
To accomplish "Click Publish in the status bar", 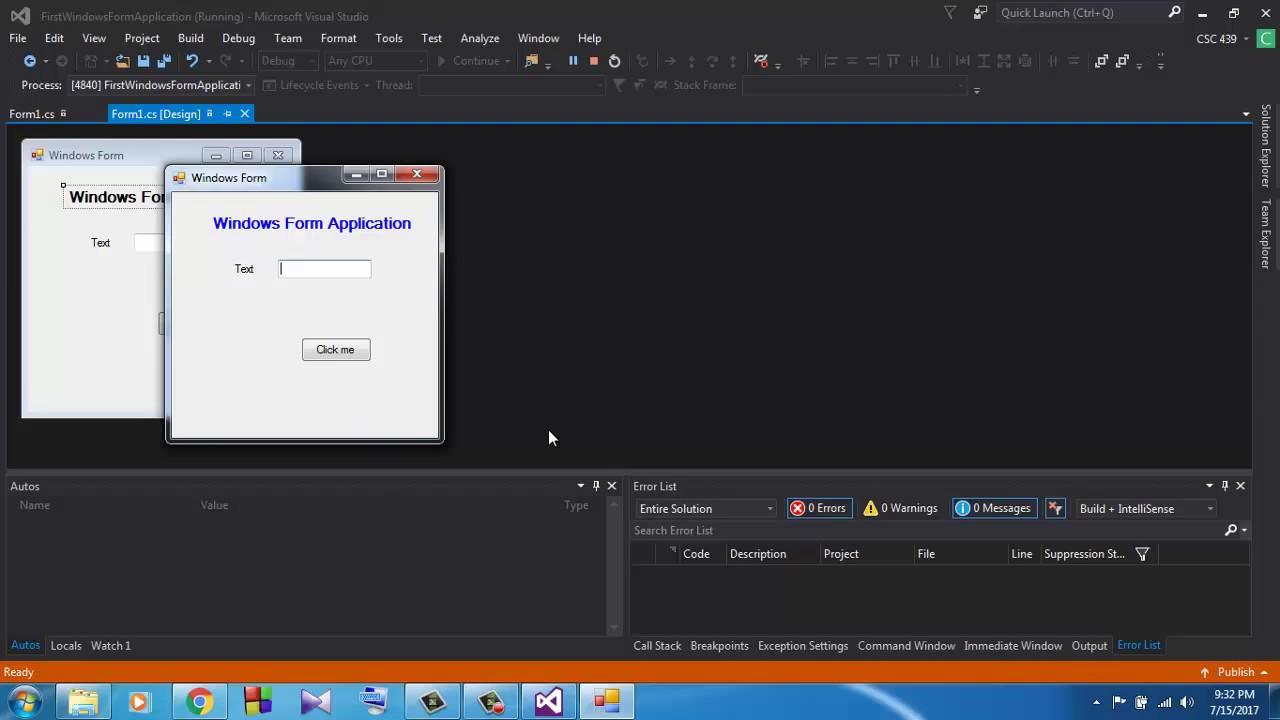I will (x=1236, y=672).
